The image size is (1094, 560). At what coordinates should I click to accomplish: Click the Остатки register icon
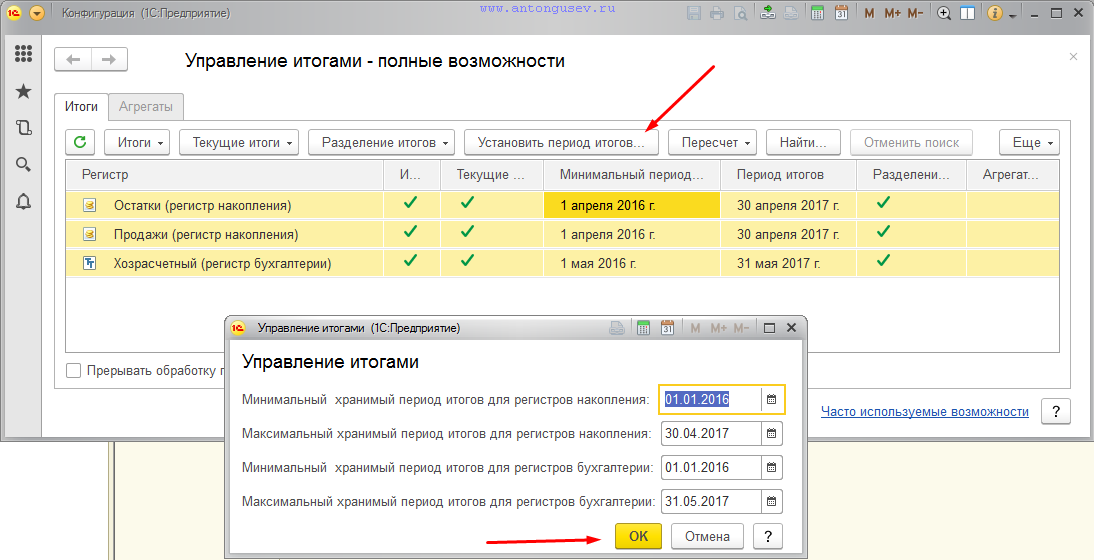[x=89, y=205]
